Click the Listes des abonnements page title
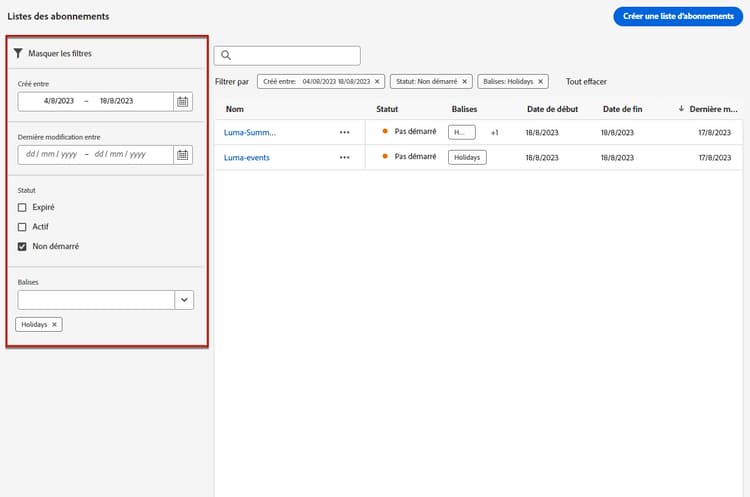Image resolution: width=750 pixels, height=497 pixels. [58, 16]
